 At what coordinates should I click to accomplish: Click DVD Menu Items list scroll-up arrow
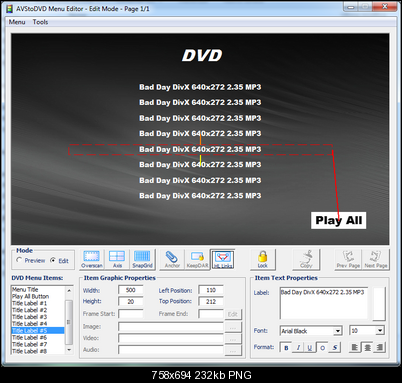(x=69, y=291)
